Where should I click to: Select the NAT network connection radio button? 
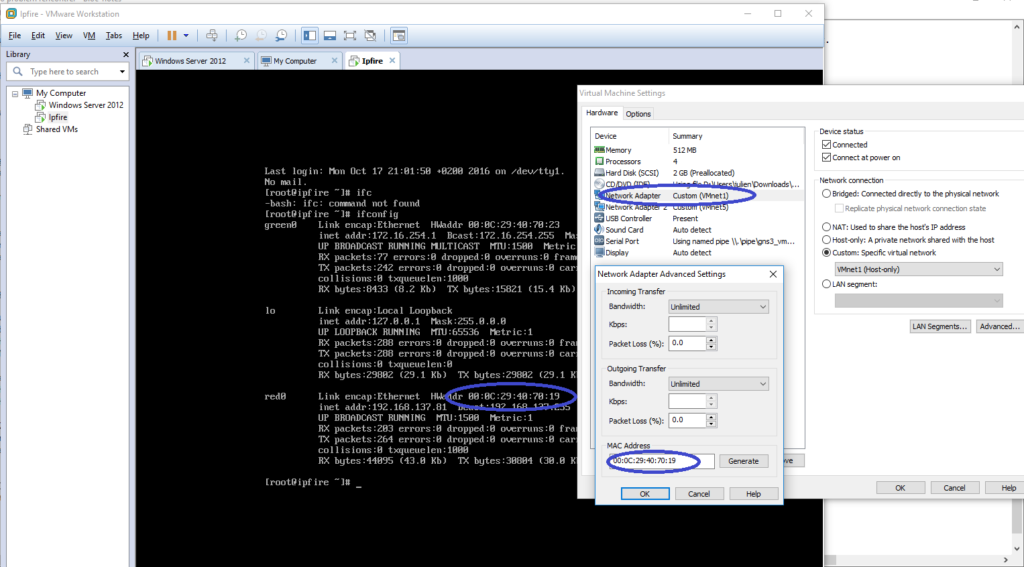click(827, 227)
